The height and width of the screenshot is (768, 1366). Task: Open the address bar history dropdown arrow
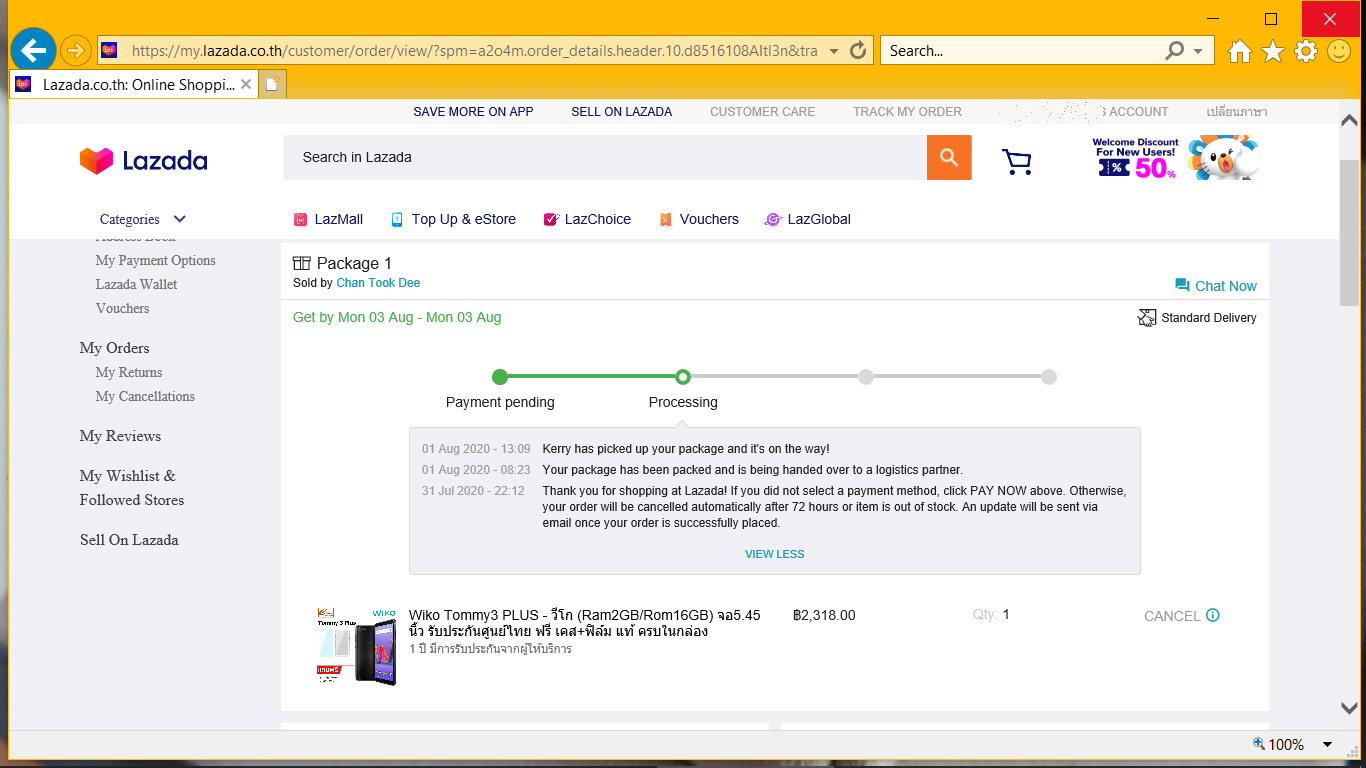click(834, 51)
